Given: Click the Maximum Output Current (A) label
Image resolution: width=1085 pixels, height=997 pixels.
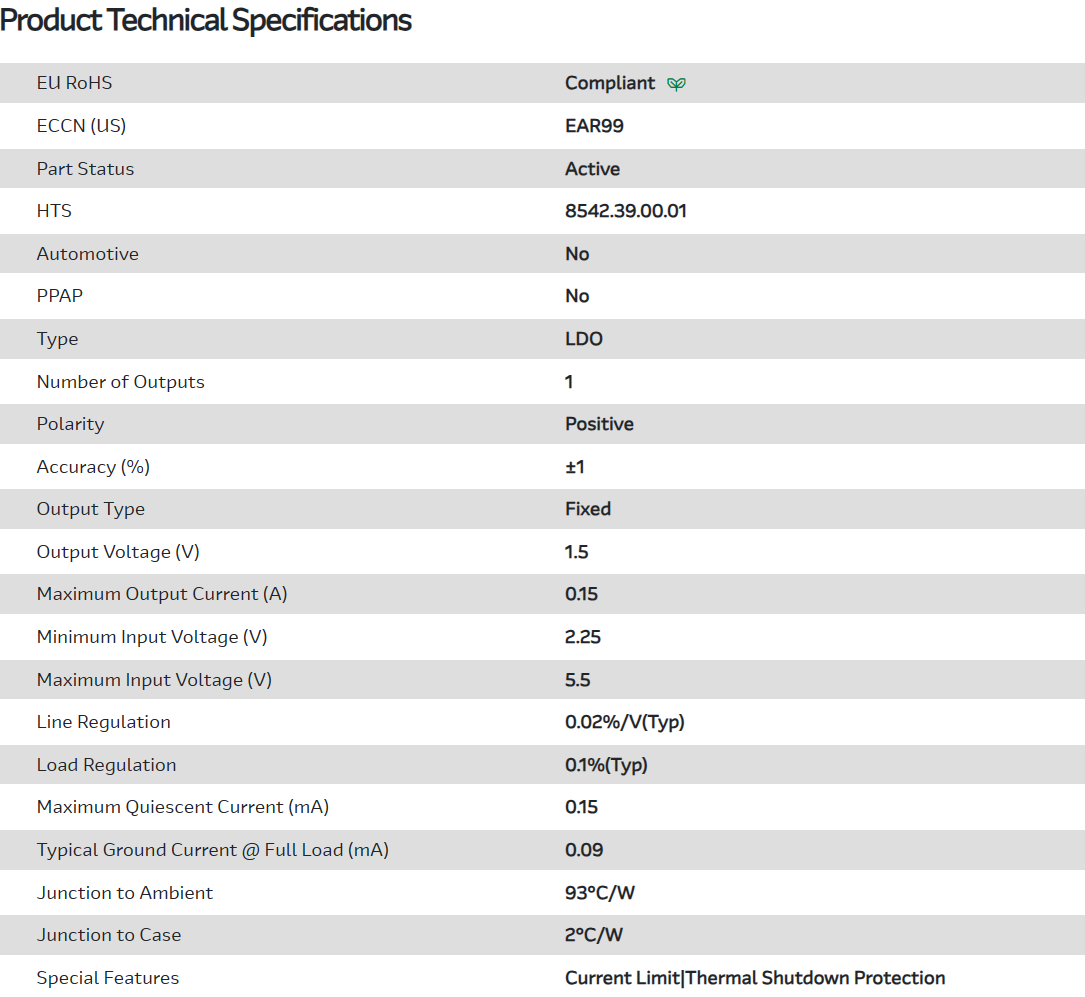Looking at the screenshot, I should coord(162,594).
